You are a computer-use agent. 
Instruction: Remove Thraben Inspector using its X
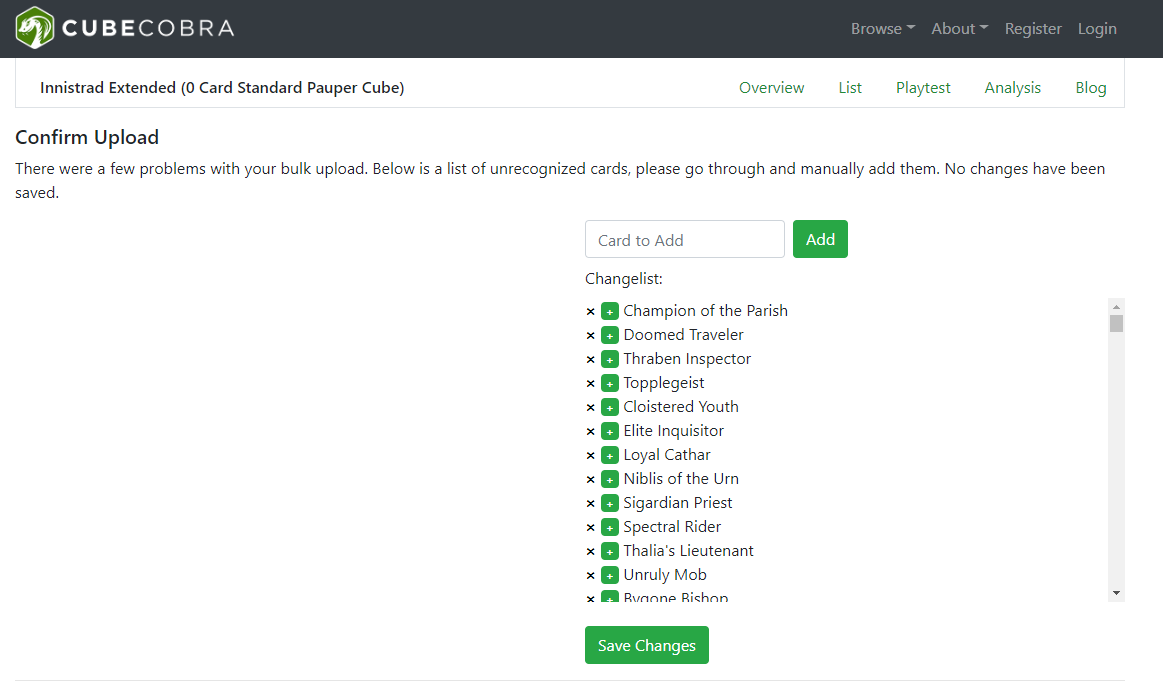pyautogui.click(x=590, y=359)
